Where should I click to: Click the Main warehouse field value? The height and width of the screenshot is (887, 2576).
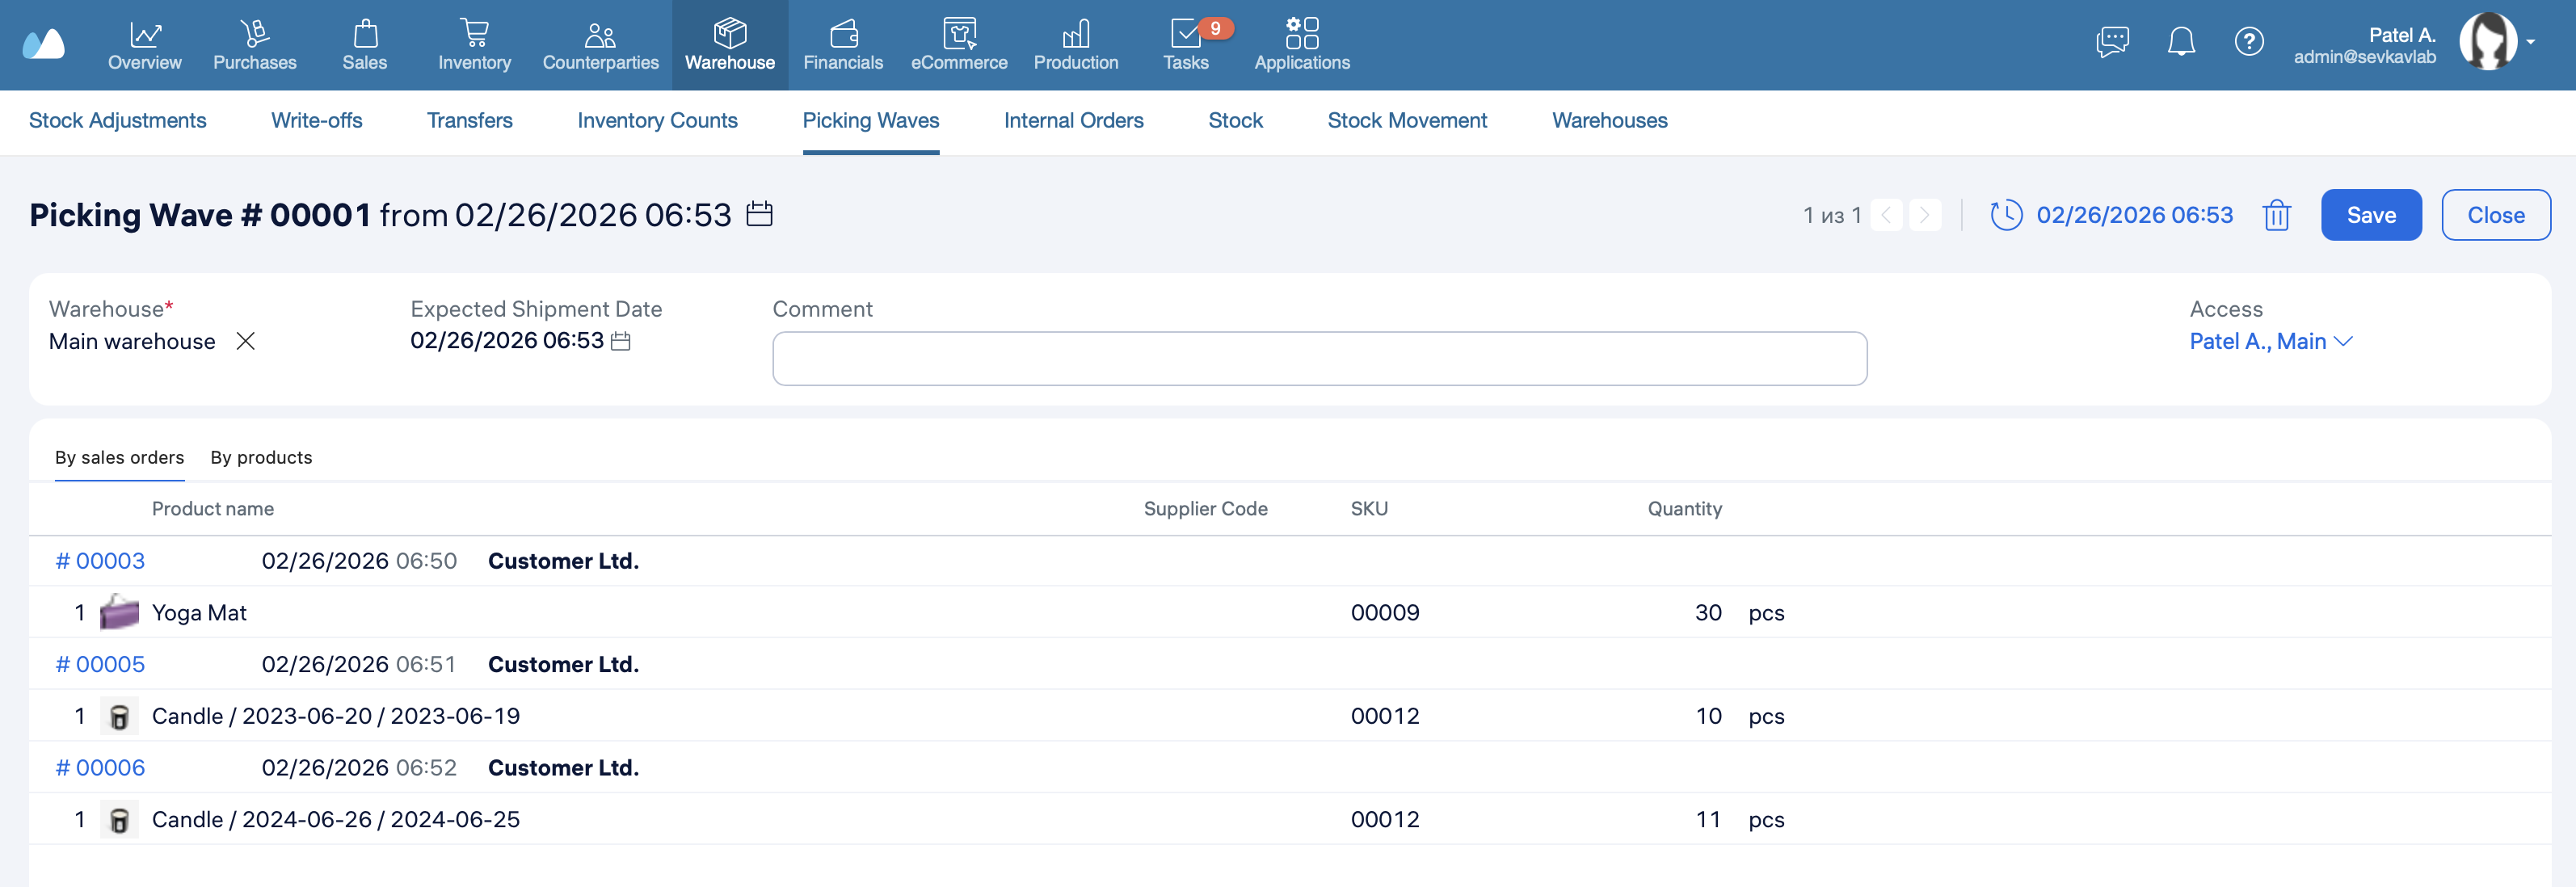coord(132,341)
